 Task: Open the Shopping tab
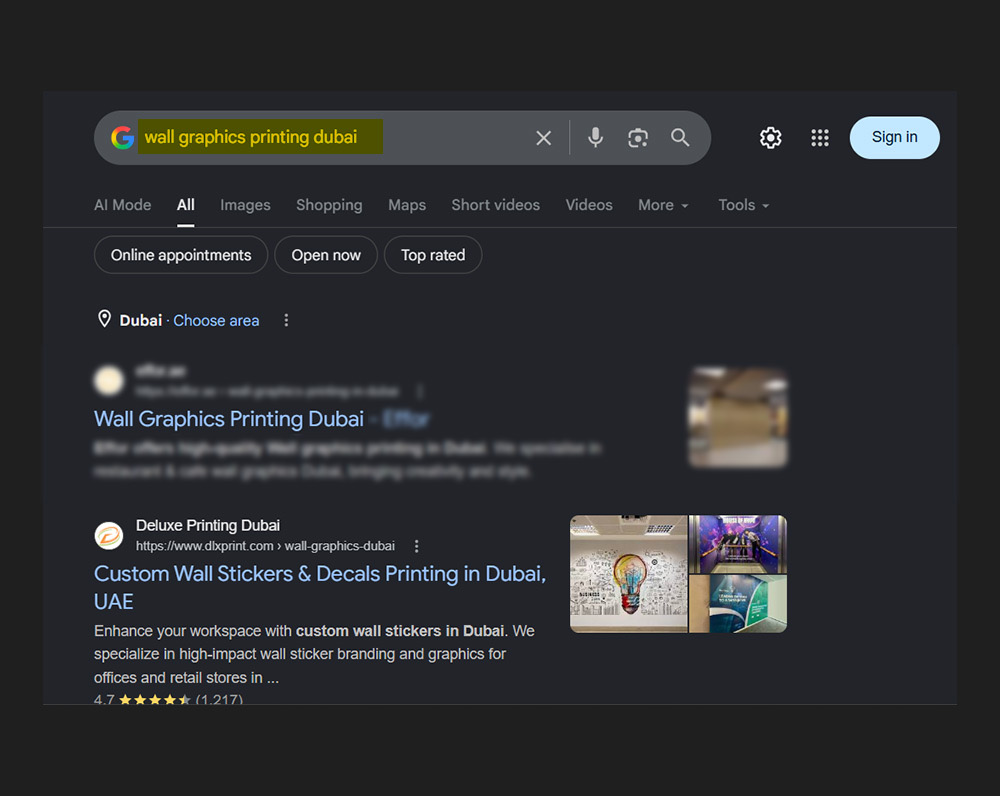tap(329, 205)
